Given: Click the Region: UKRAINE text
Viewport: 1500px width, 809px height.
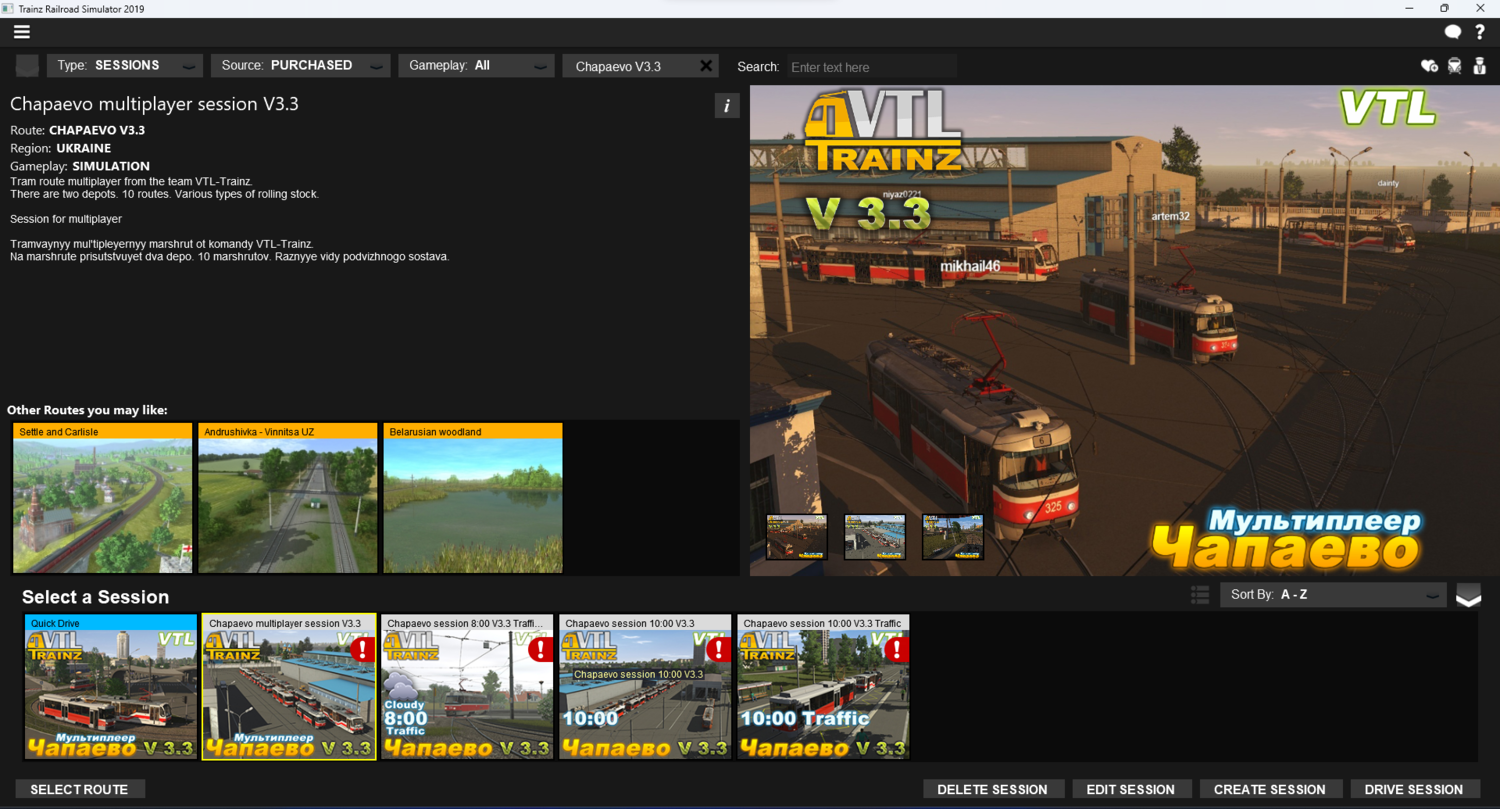Looking at the screenshot, I should pyautogui.click(x=61, y=148).
